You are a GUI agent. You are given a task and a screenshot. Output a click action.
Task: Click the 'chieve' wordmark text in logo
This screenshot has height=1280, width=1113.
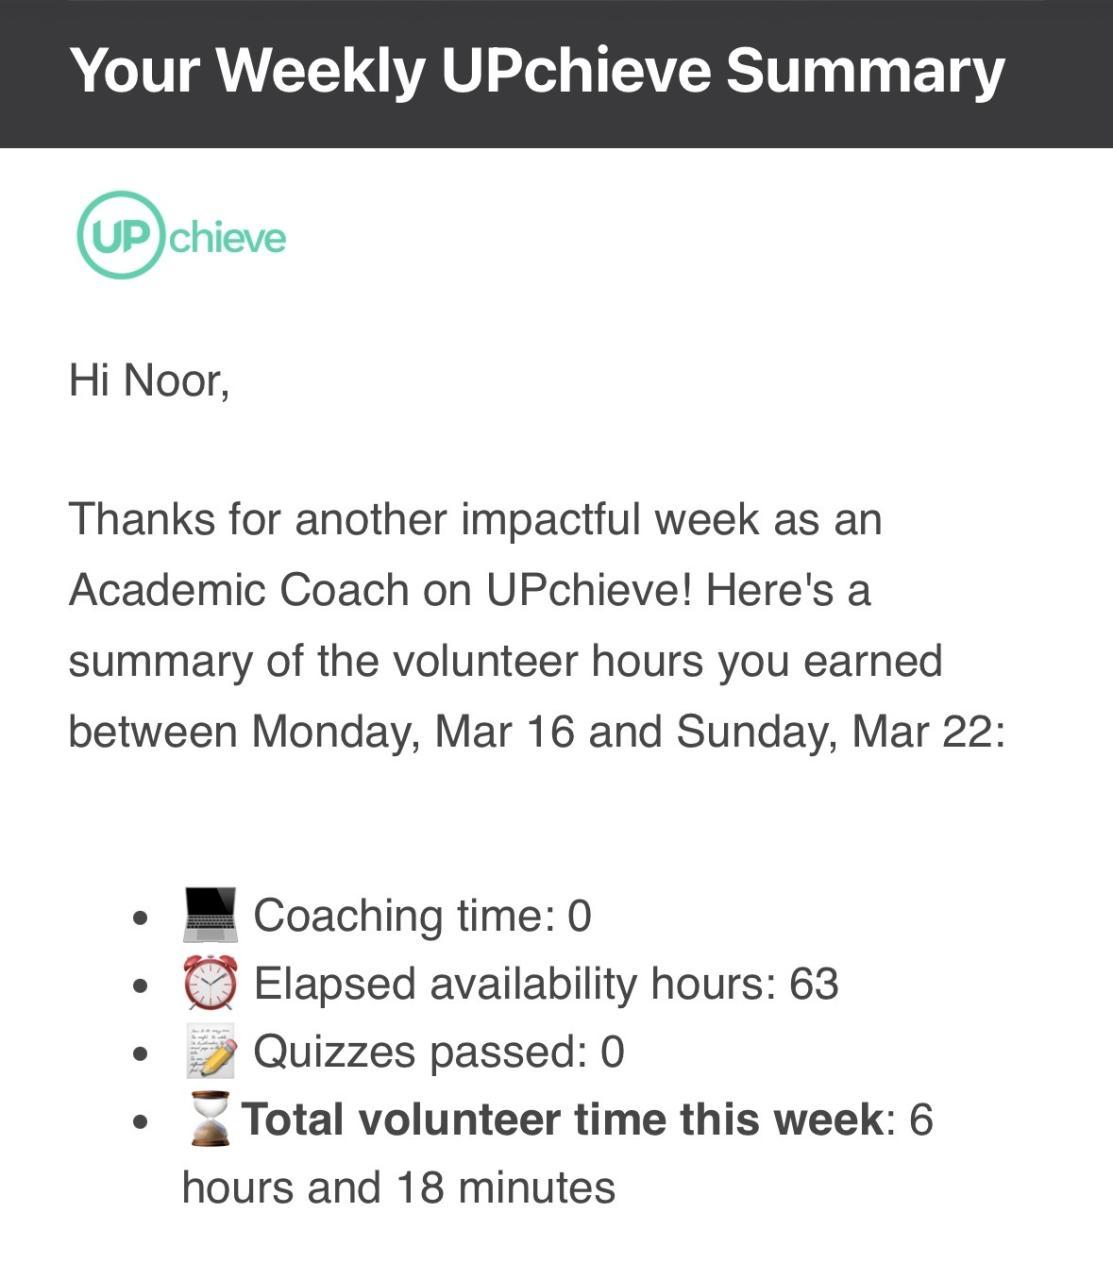[x=228, y=238]
